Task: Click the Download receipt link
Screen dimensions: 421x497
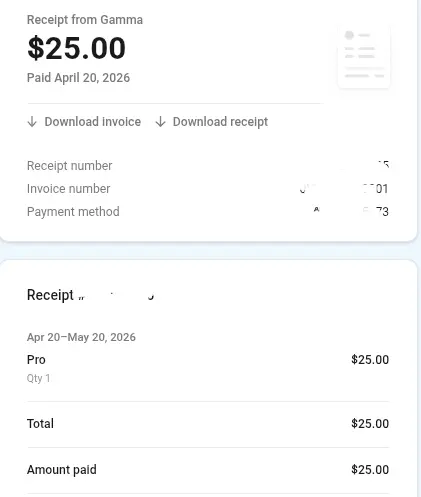Action: click(212, 122)
